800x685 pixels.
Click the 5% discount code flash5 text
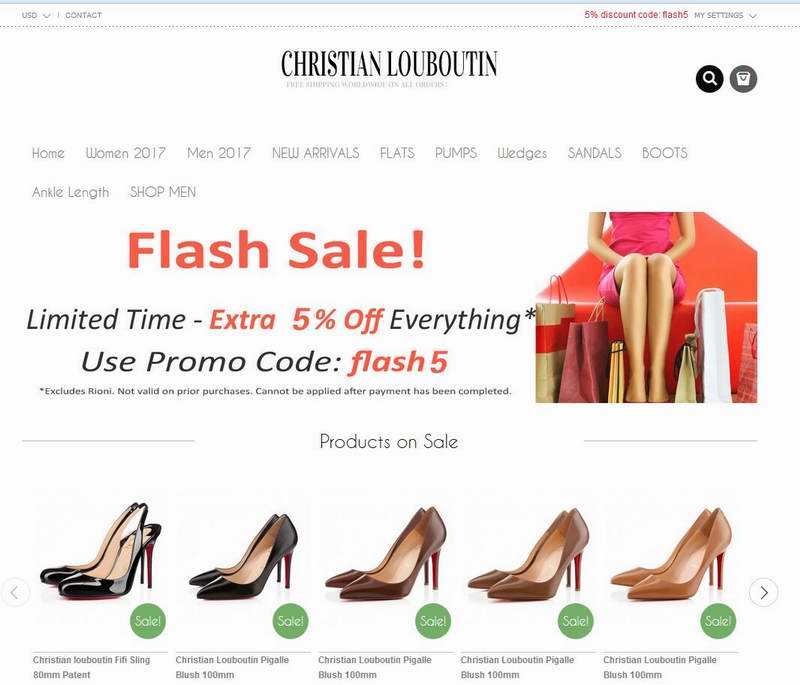tap(636, 15)
